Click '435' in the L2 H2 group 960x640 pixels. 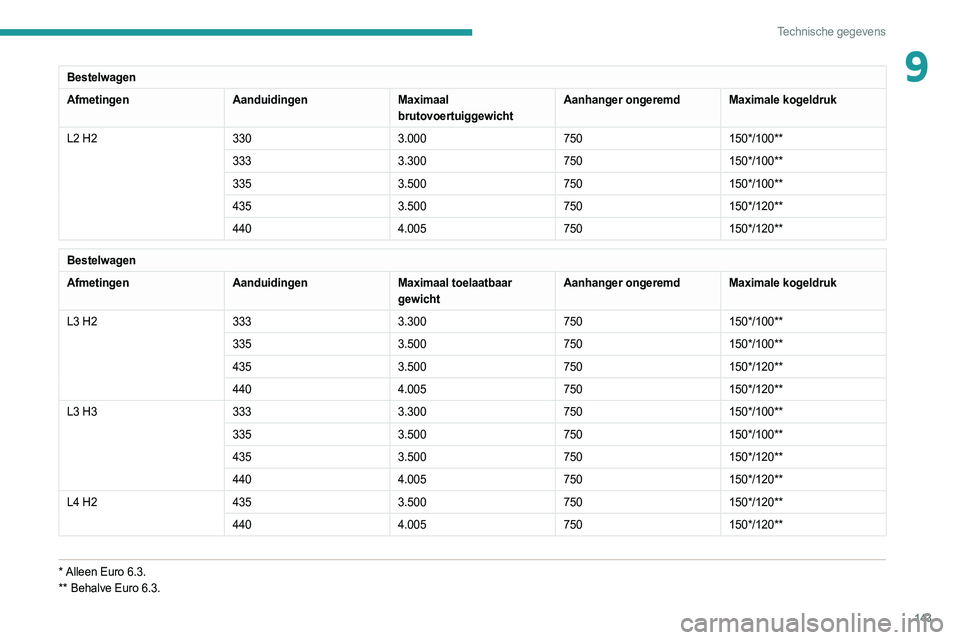click(x=242, y=206)
